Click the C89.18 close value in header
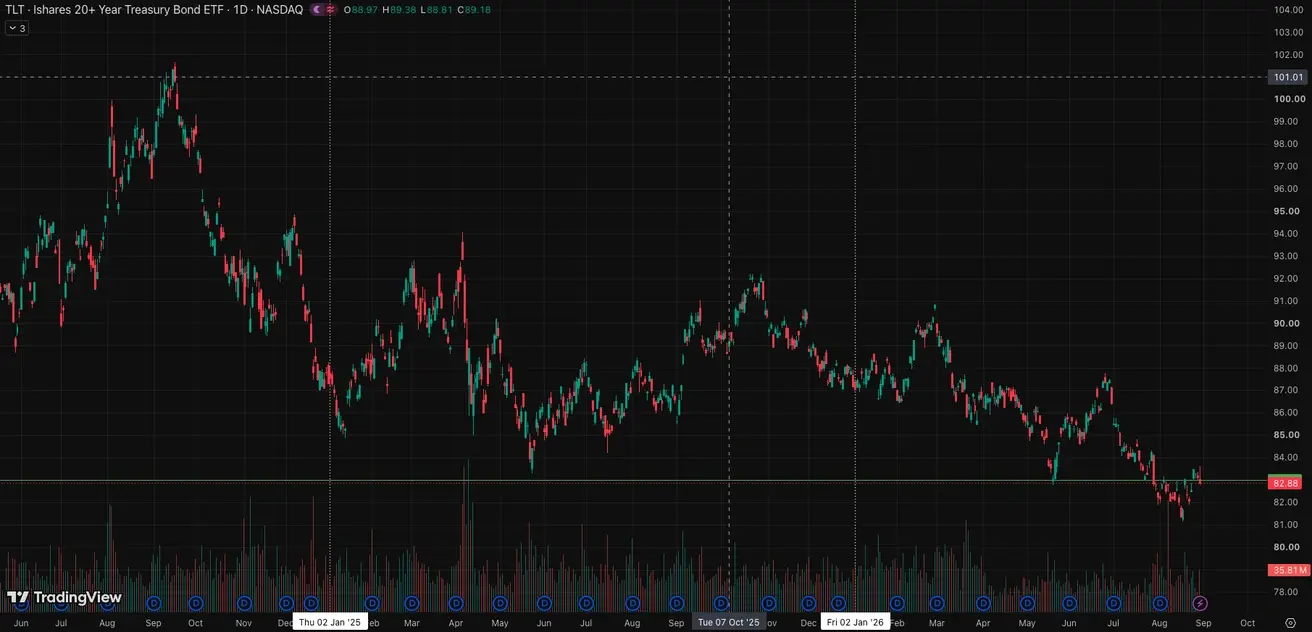Image resolution: width=1312 pixels, height=632 pixels. (474, 9)
